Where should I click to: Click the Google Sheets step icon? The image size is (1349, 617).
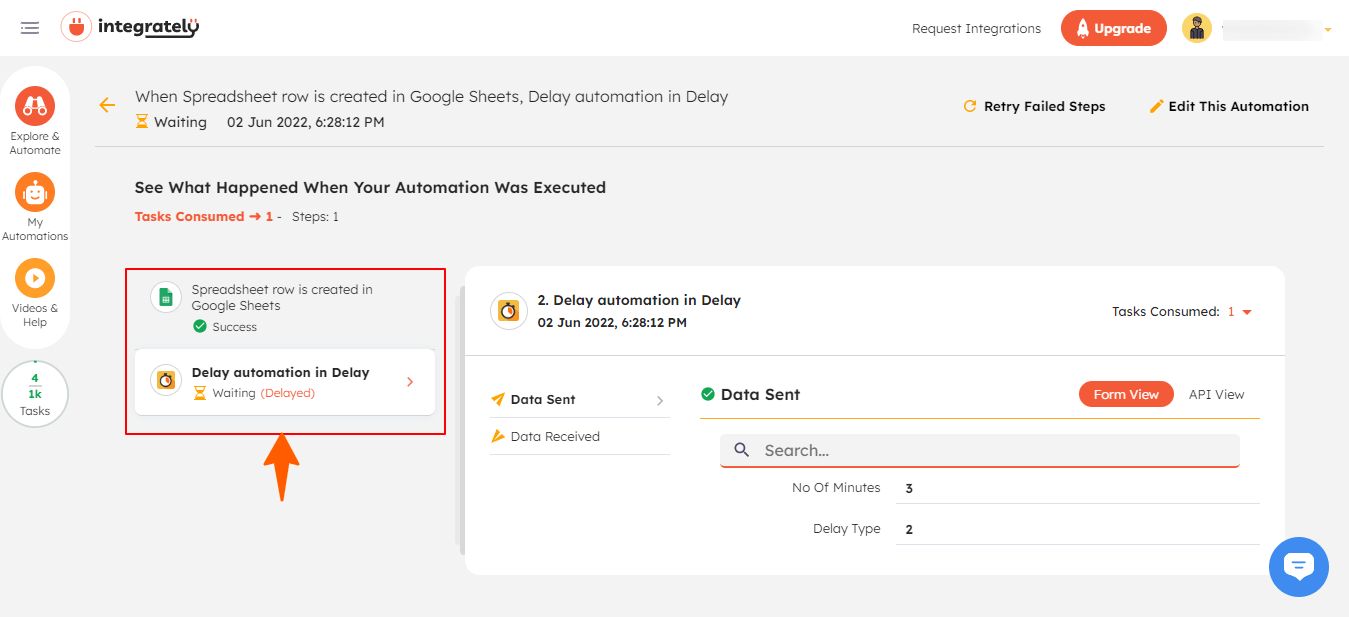pyautogui.click(x=165, y=297)
